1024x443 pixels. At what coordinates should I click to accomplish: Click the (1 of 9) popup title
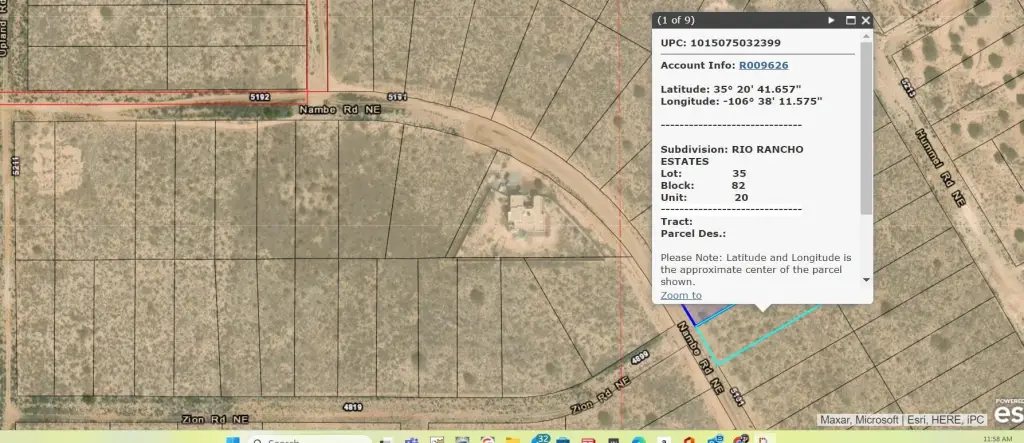point(676,20)
